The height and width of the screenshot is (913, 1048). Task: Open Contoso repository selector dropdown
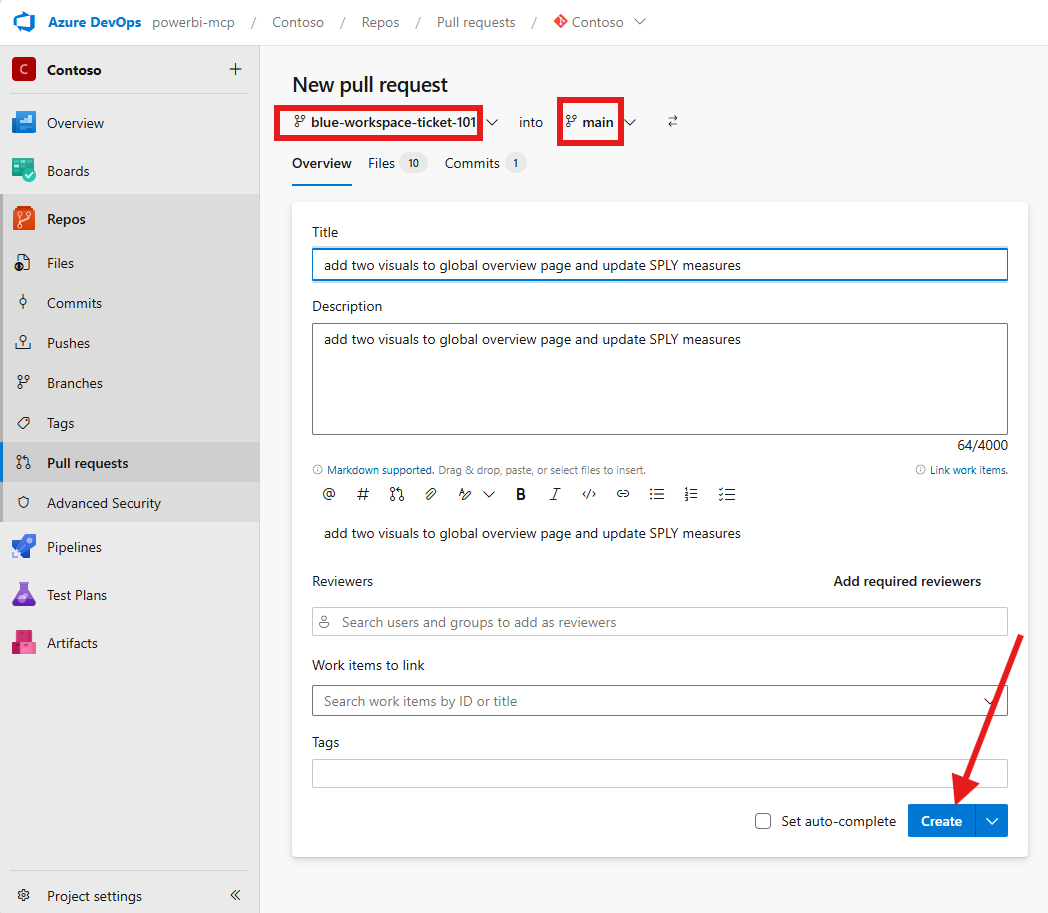[x=600, y=22]
